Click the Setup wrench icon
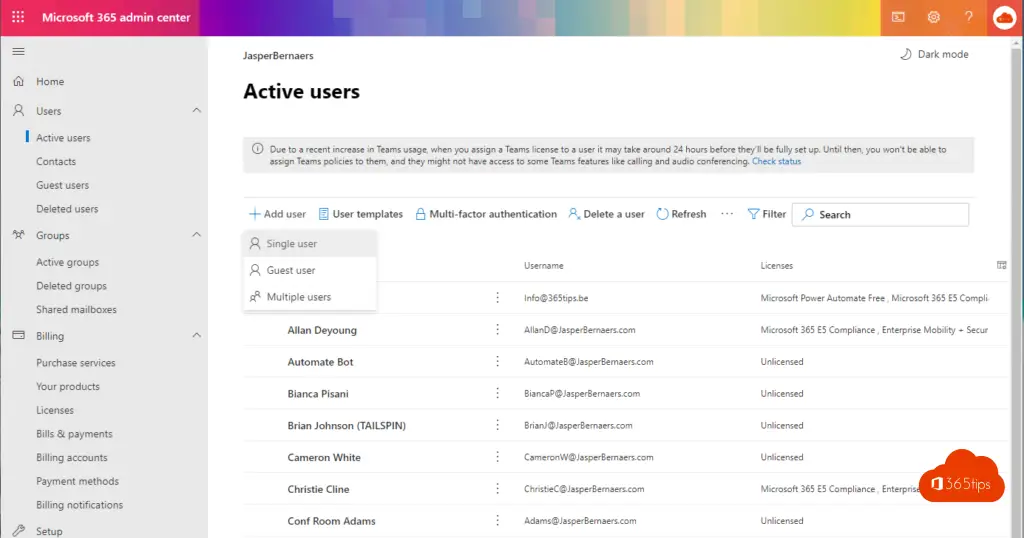 18,530
